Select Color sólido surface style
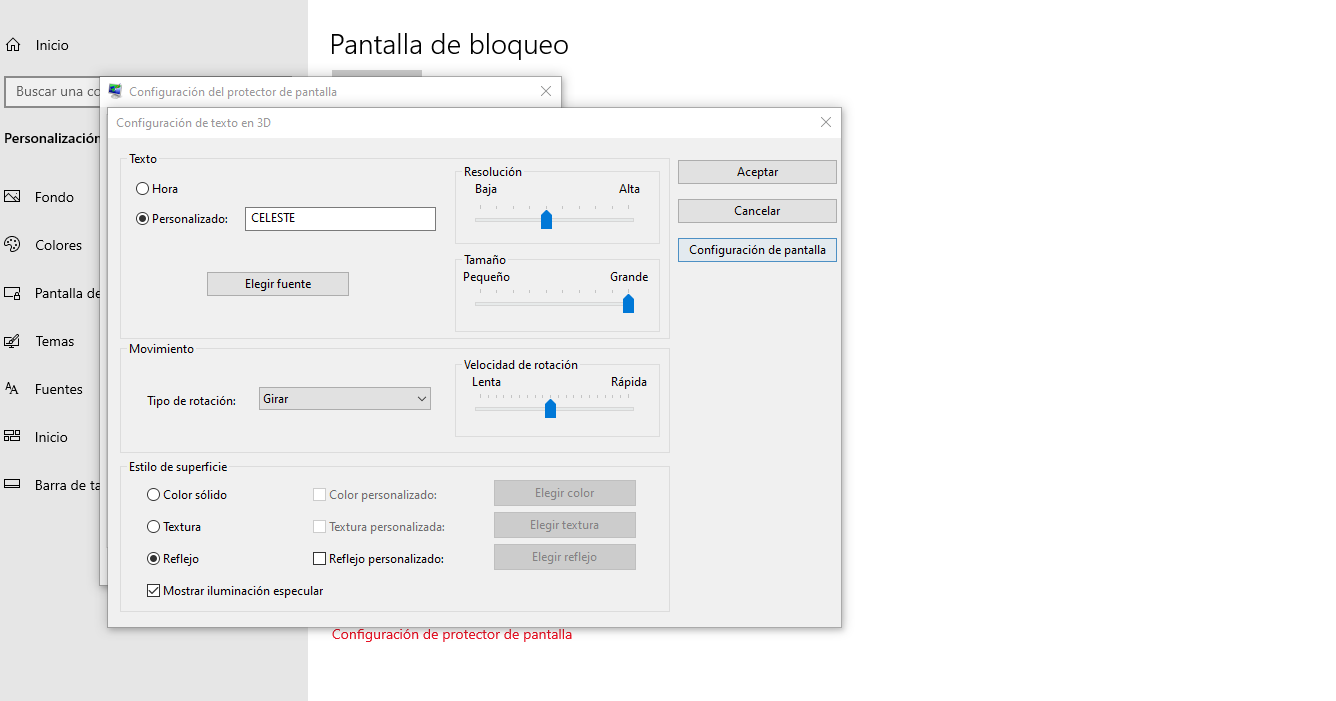This screenshot has width=1336, height=701. 154,495
